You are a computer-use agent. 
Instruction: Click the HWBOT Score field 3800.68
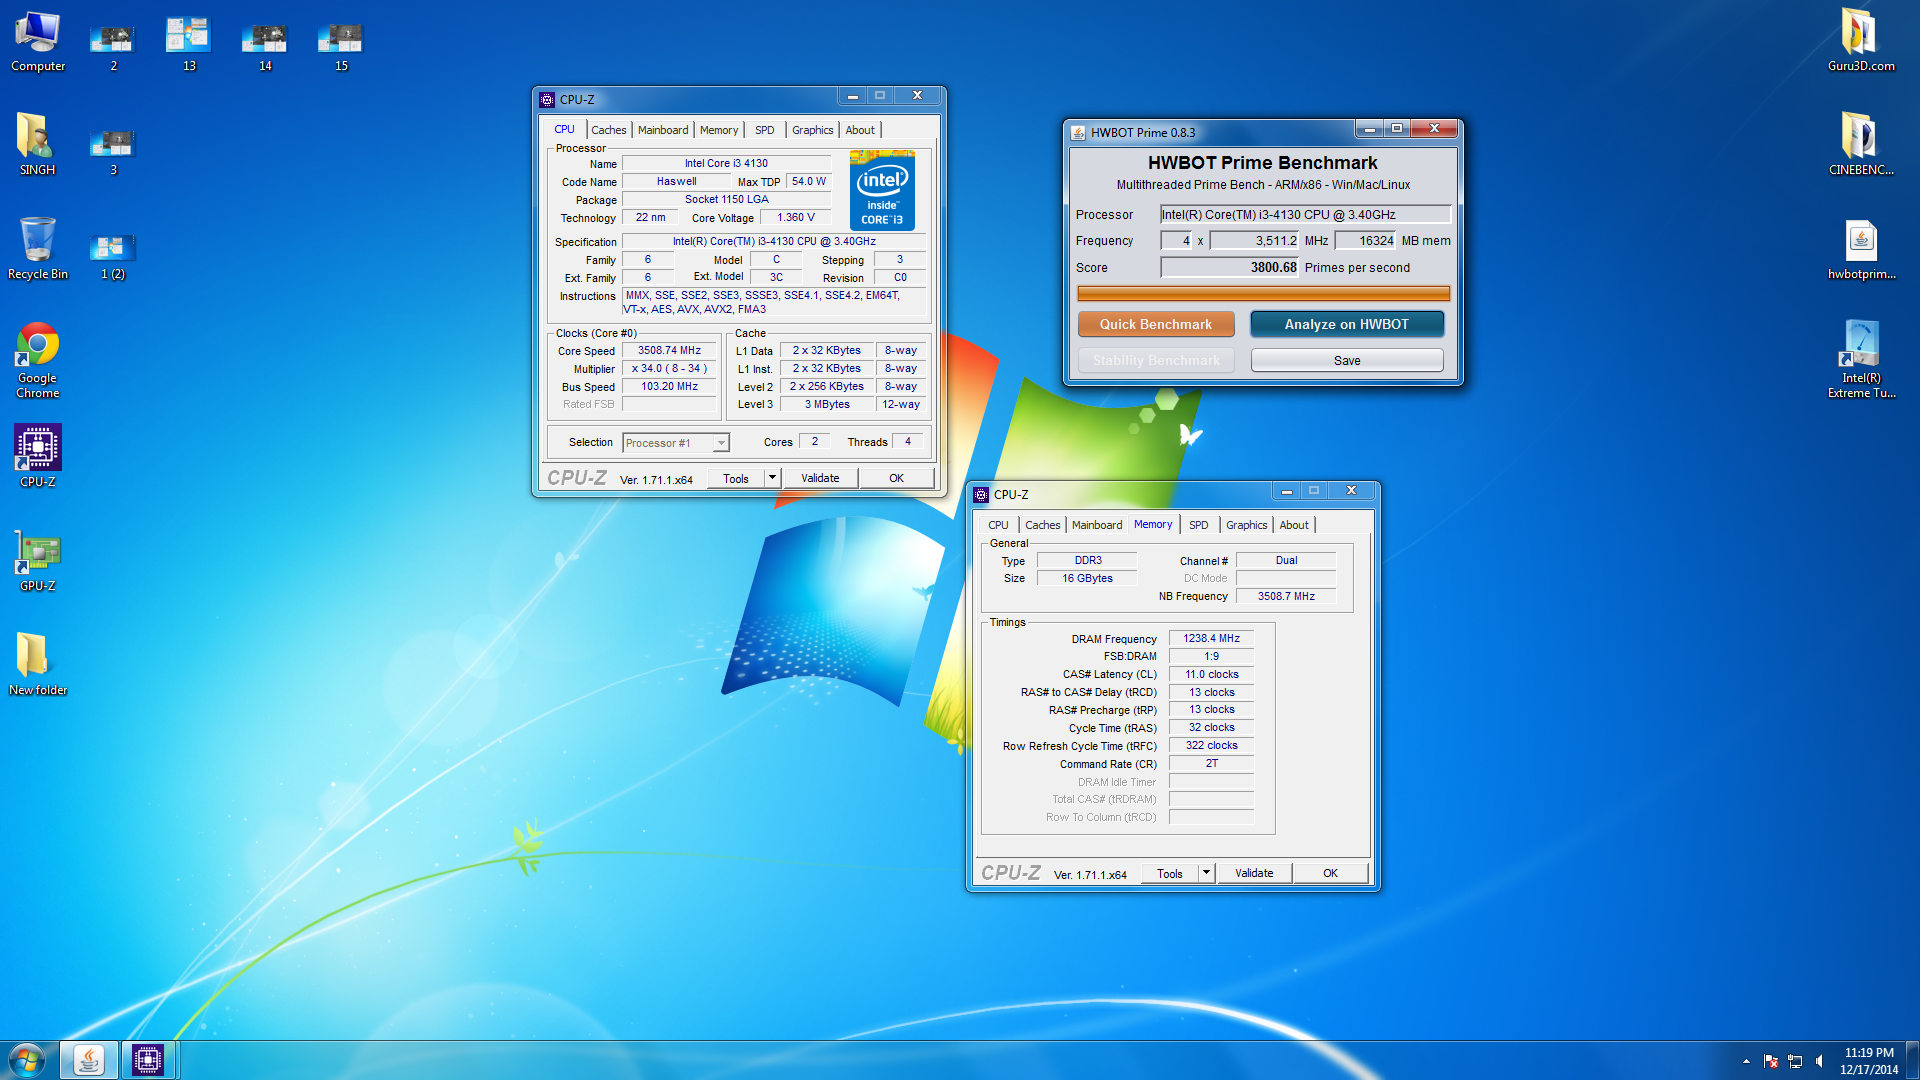point(1229,267)
